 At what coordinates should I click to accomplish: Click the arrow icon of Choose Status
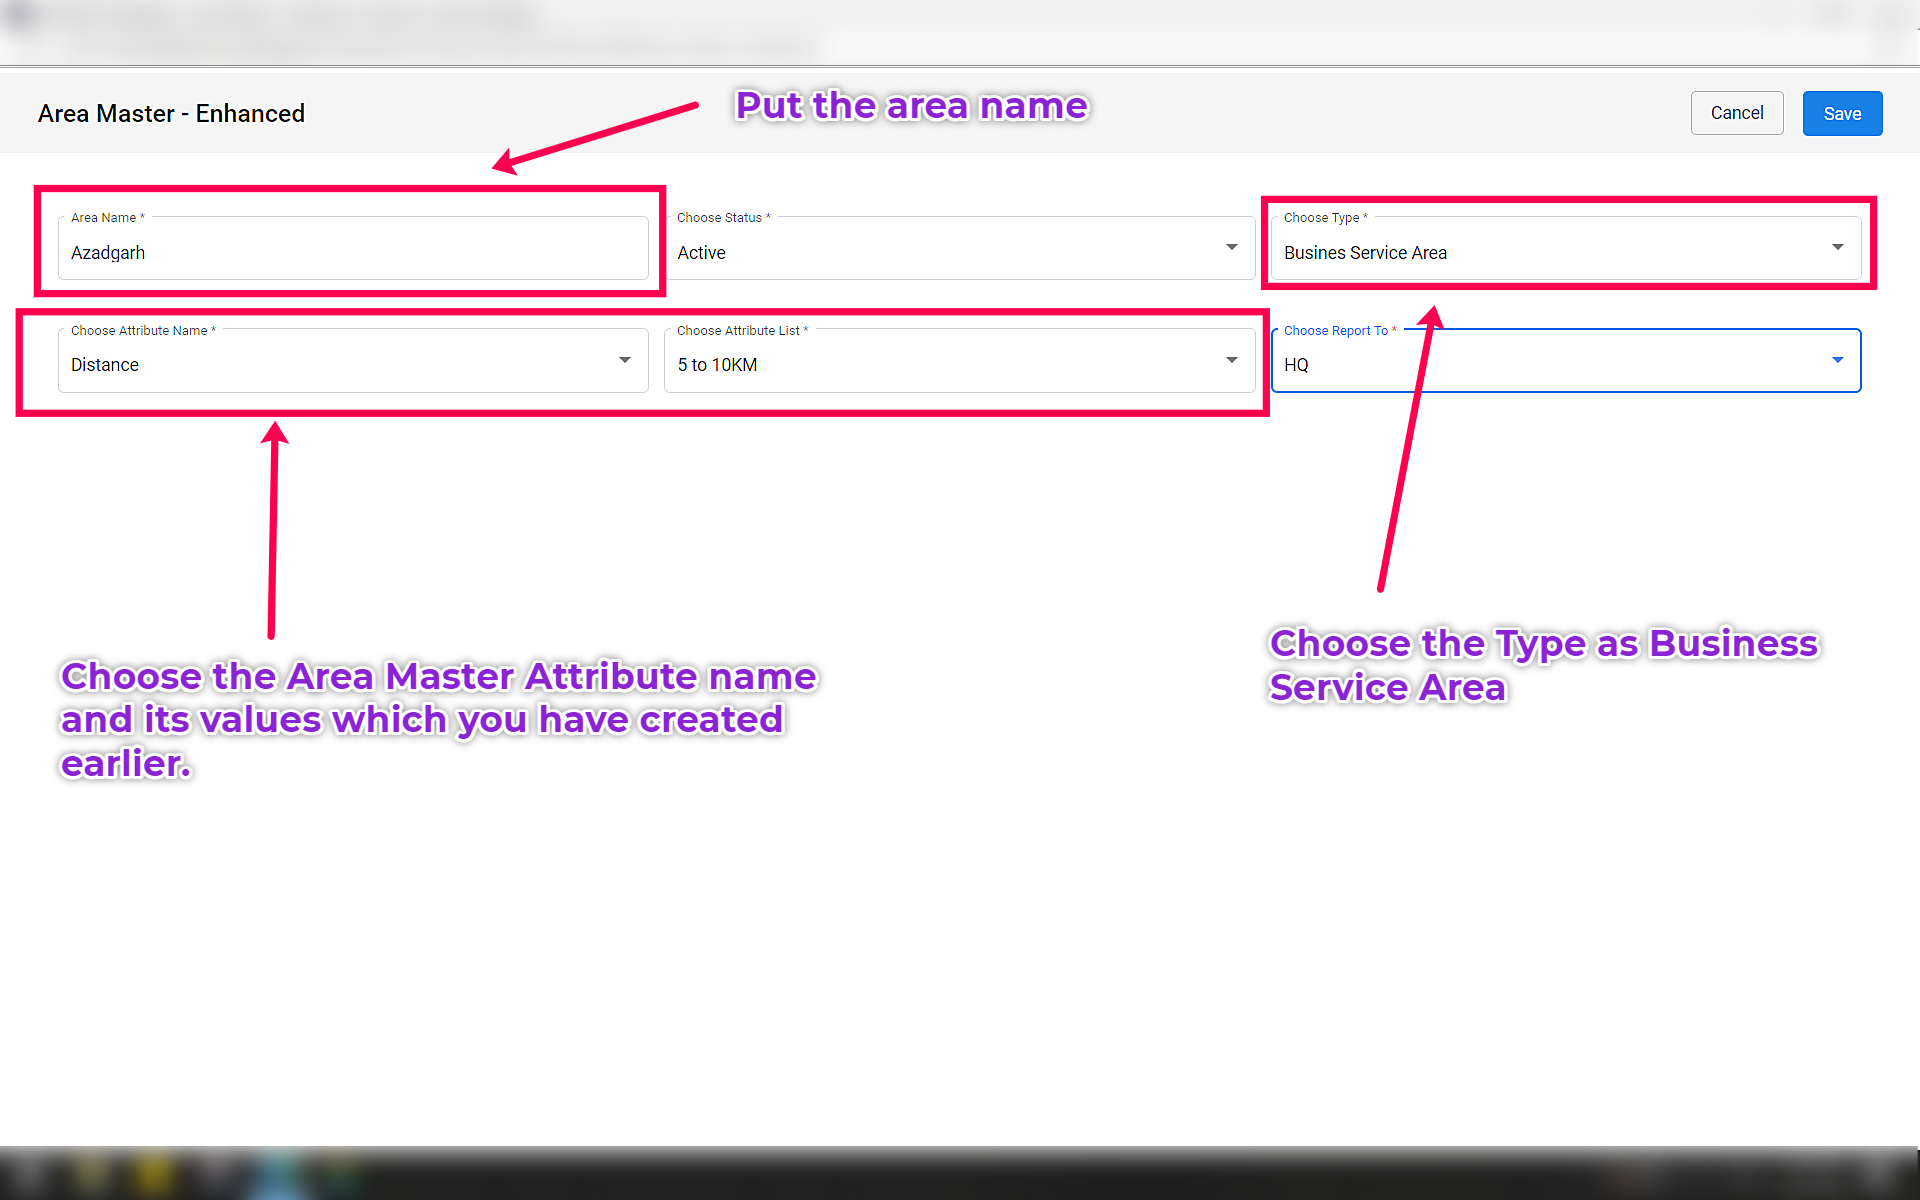(x=1231, y=248)
